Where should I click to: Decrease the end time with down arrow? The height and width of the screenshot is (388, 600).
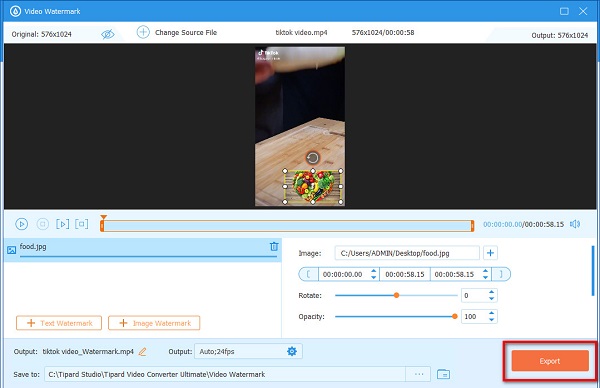[485, 278]
